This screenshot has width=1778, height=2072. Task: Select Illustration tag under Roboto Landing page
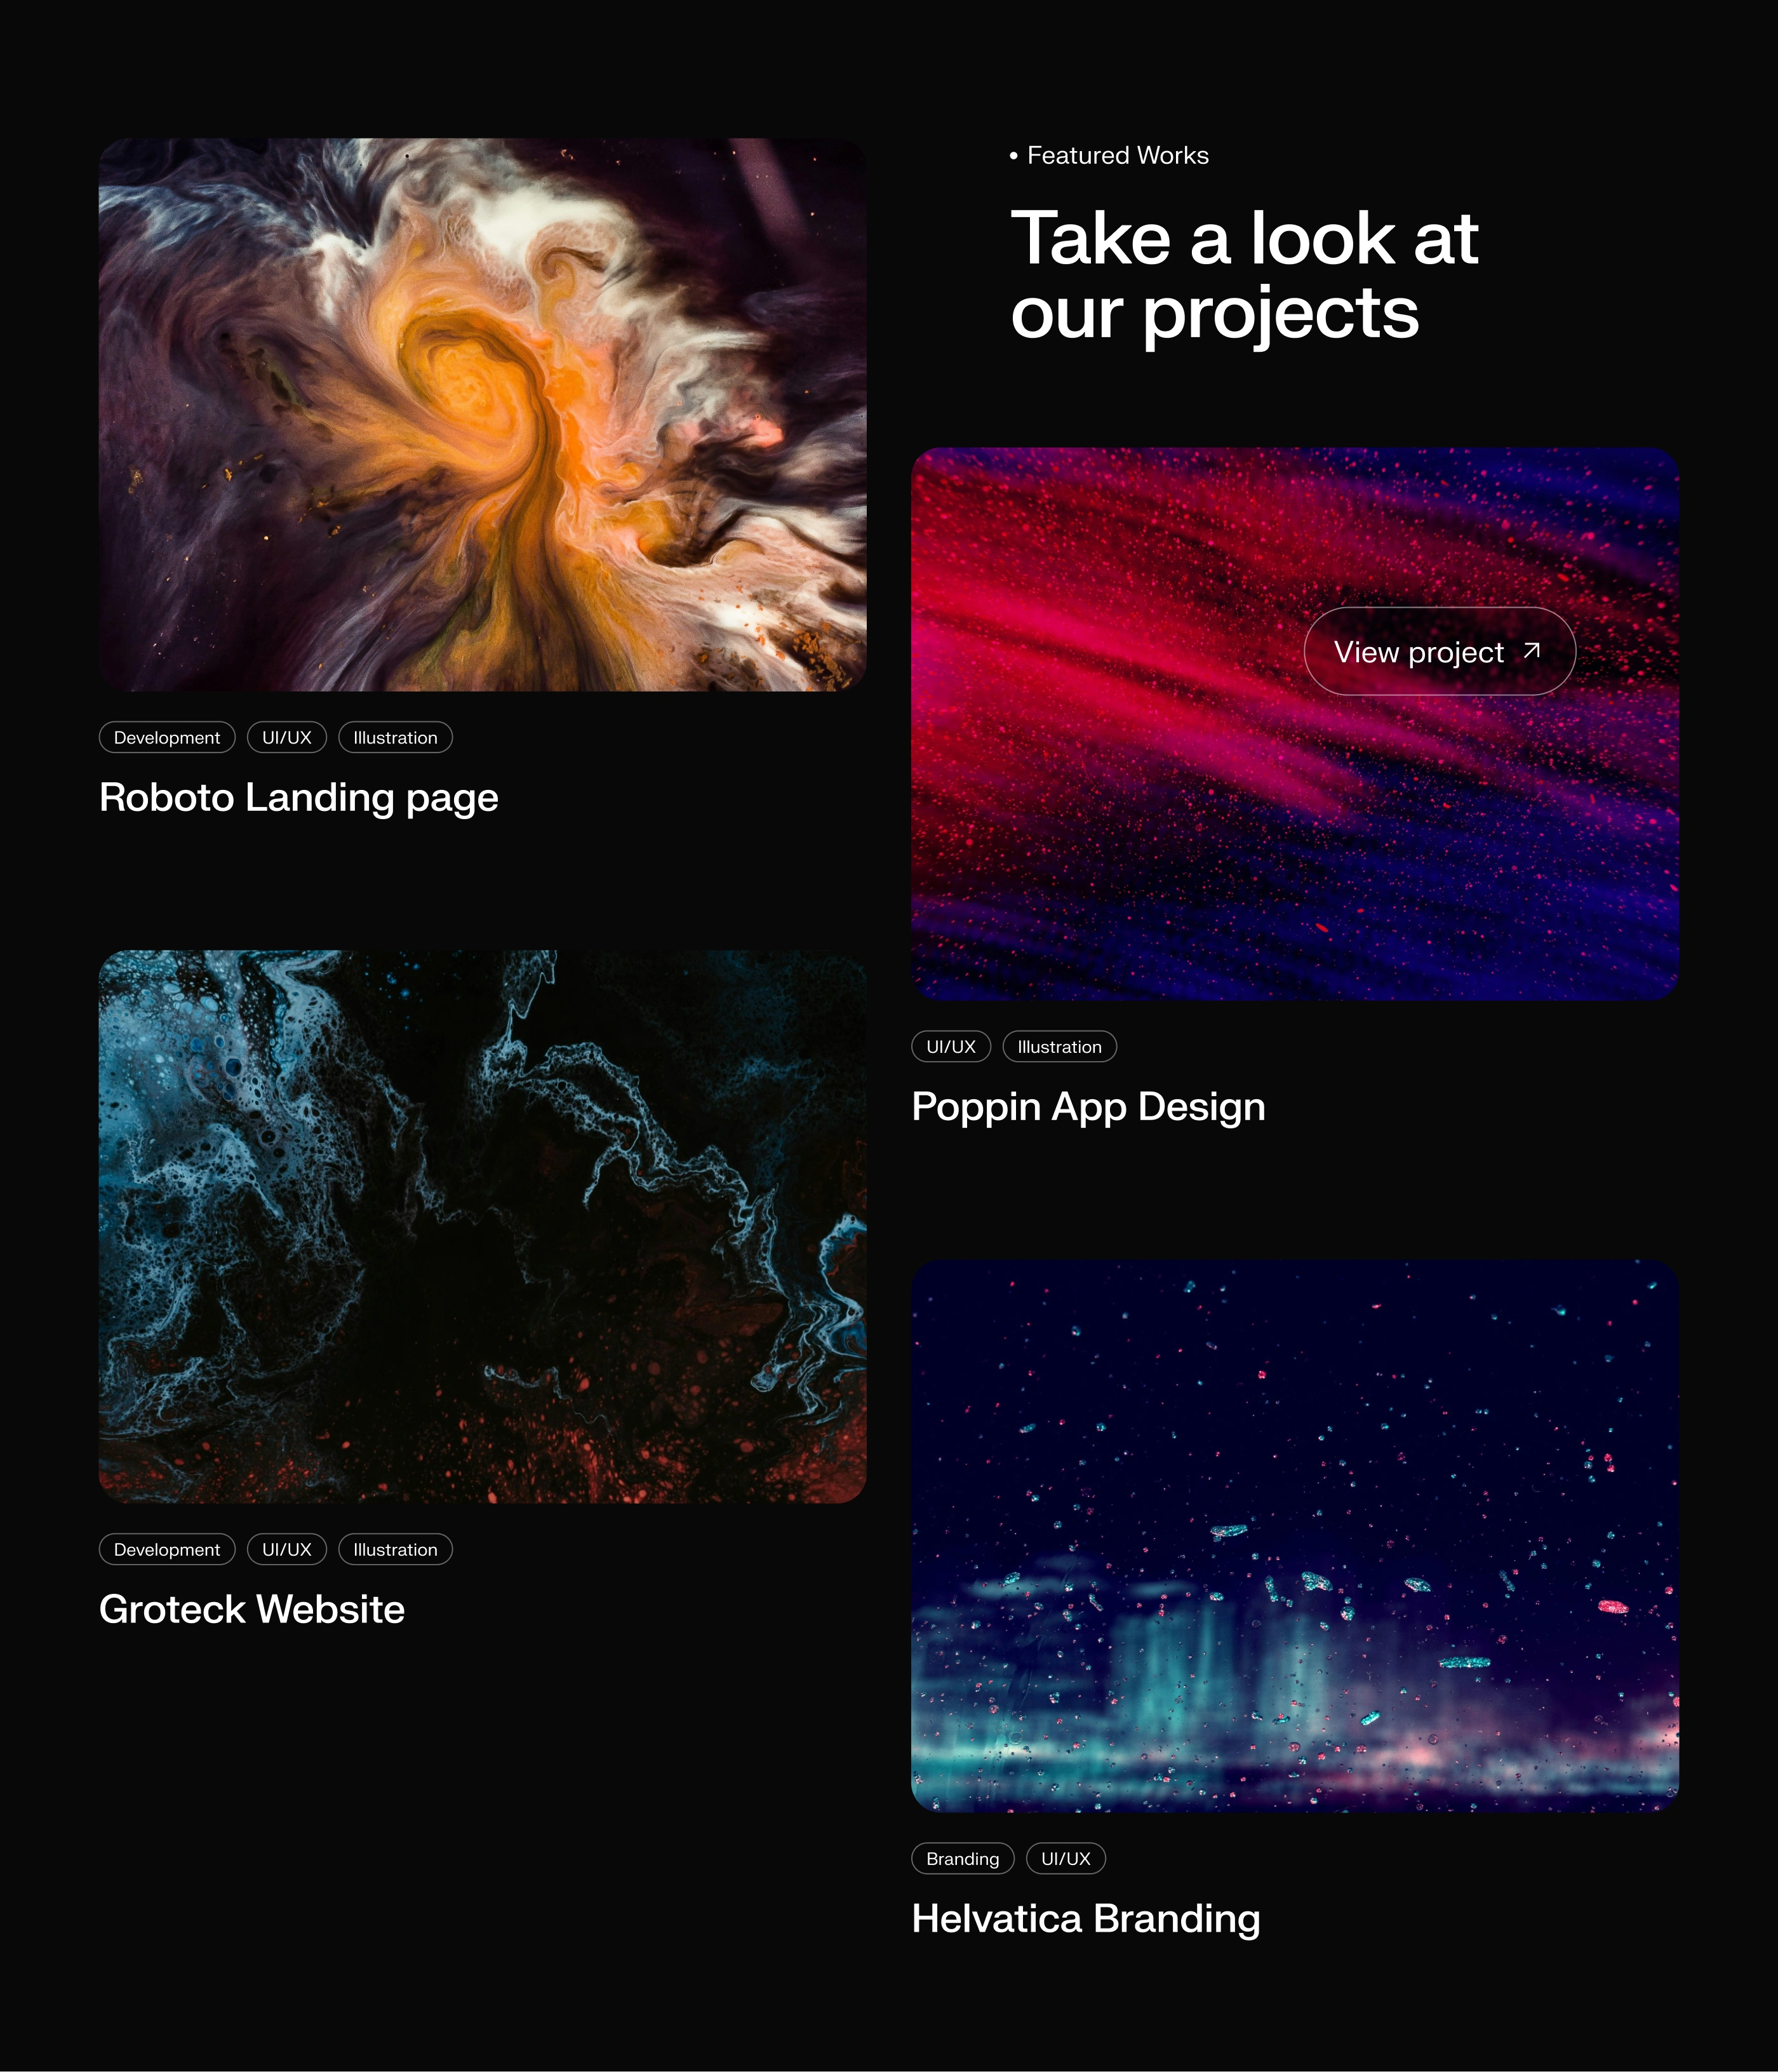pos(395,737)
